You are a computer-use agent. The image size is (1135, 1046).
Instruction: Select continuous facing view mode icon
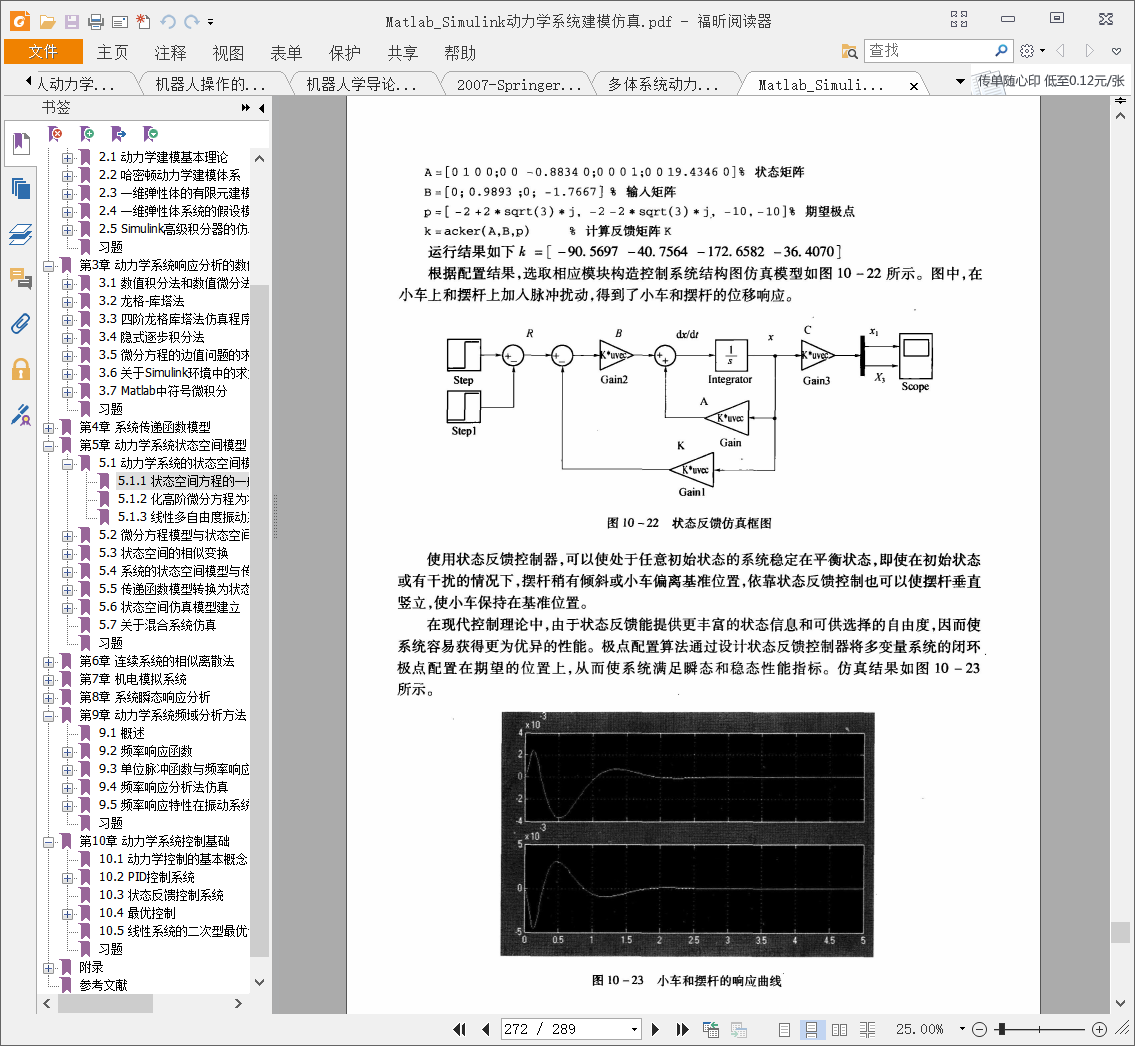point(867,1029)
